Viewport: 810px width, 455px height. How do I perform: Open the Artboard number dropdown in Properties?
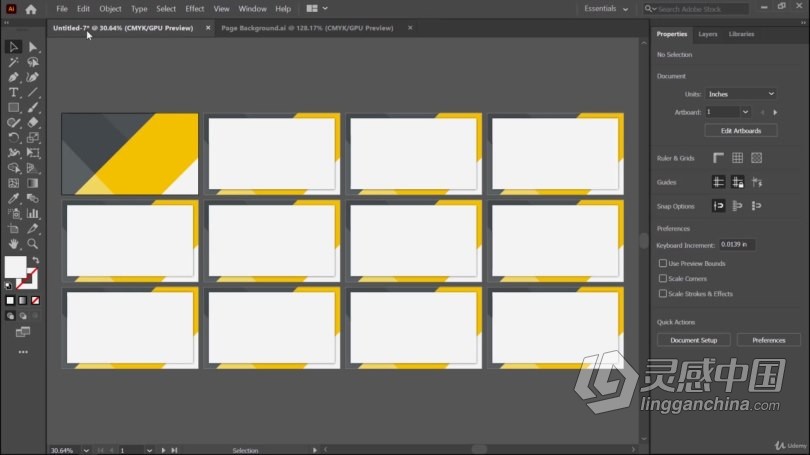[745, 112]
